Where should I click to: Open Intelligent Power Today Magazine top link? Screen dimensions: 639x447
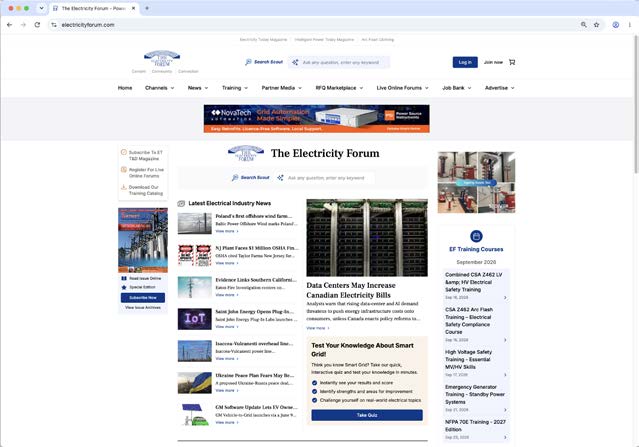point(324,40)
